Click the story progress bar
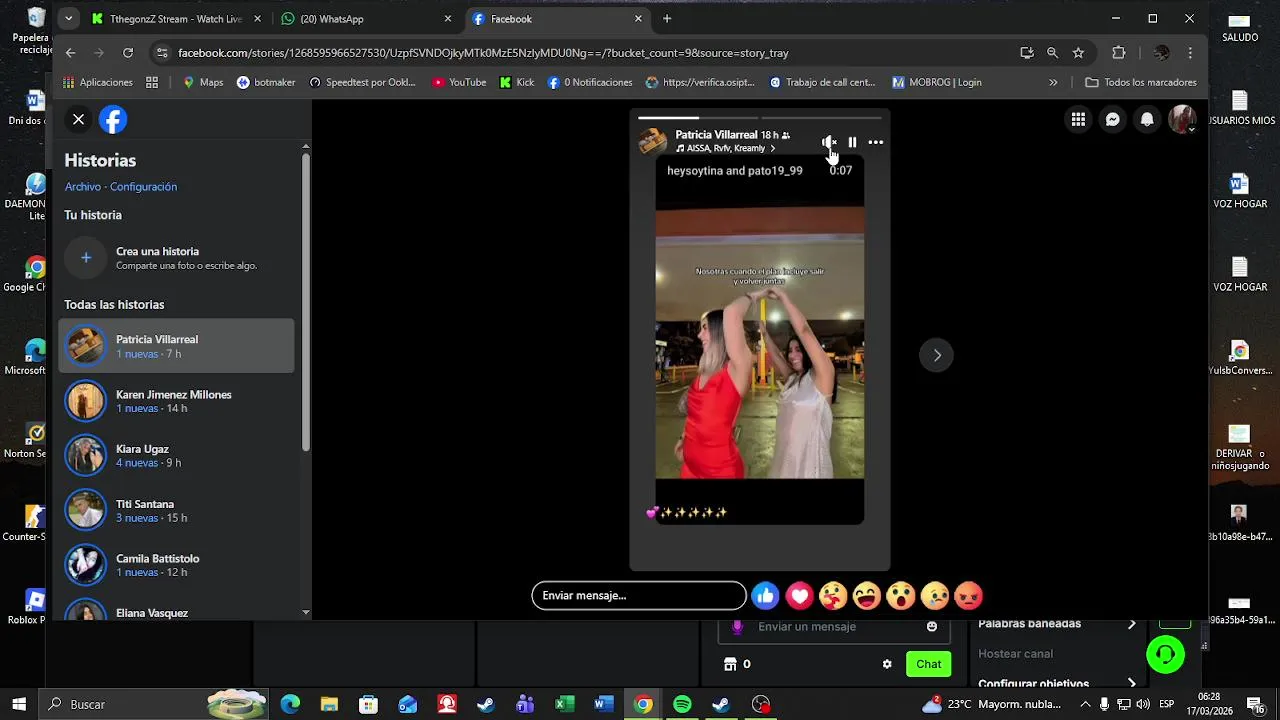The height and width of the screenshot is (720, 1280). pos(760,118)
